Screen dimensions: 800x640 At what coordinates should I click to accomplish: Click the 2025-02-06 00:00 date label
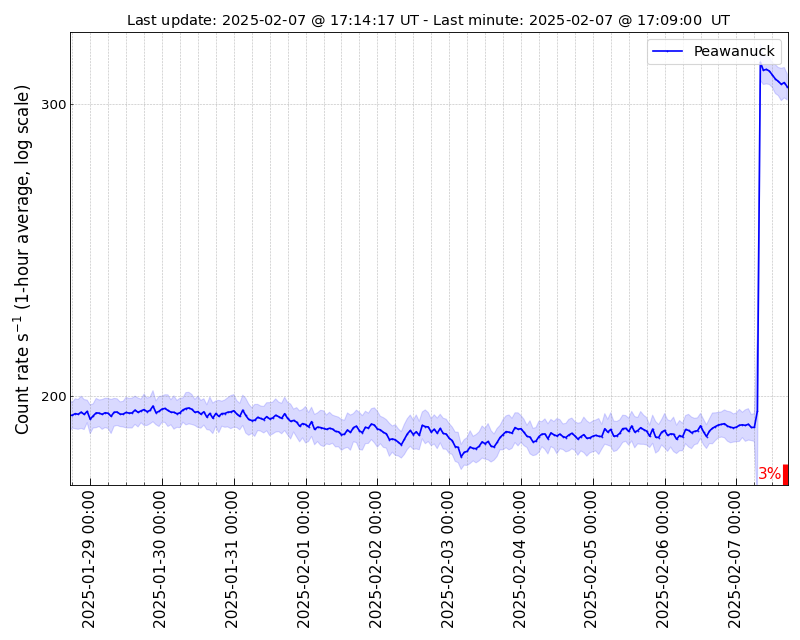click(663, 560)
